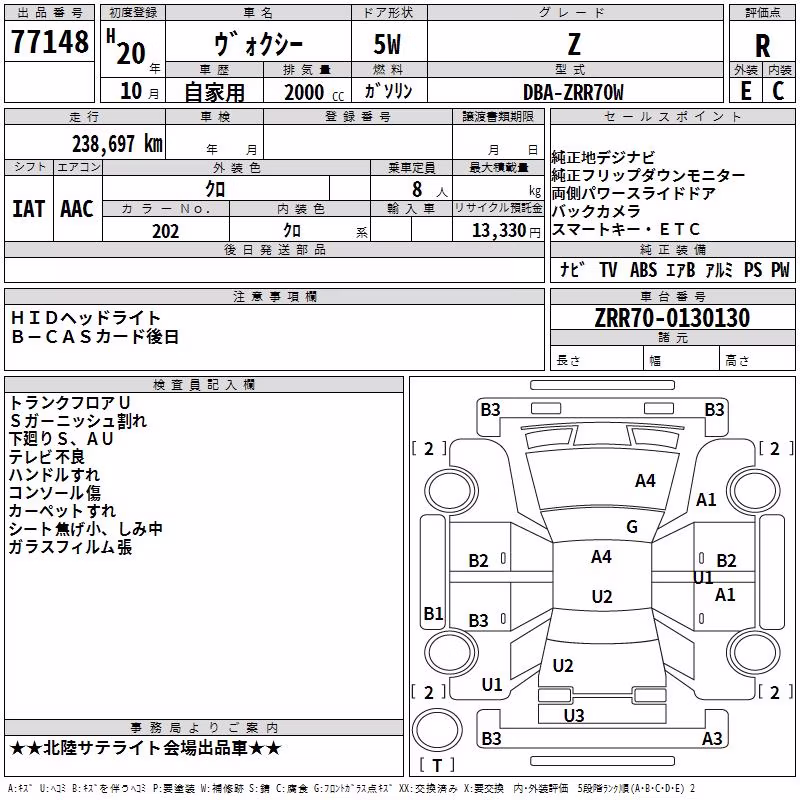Screen dimensions: 800x800
Task: Click the PS equipment label
Action: click(753, 270)
